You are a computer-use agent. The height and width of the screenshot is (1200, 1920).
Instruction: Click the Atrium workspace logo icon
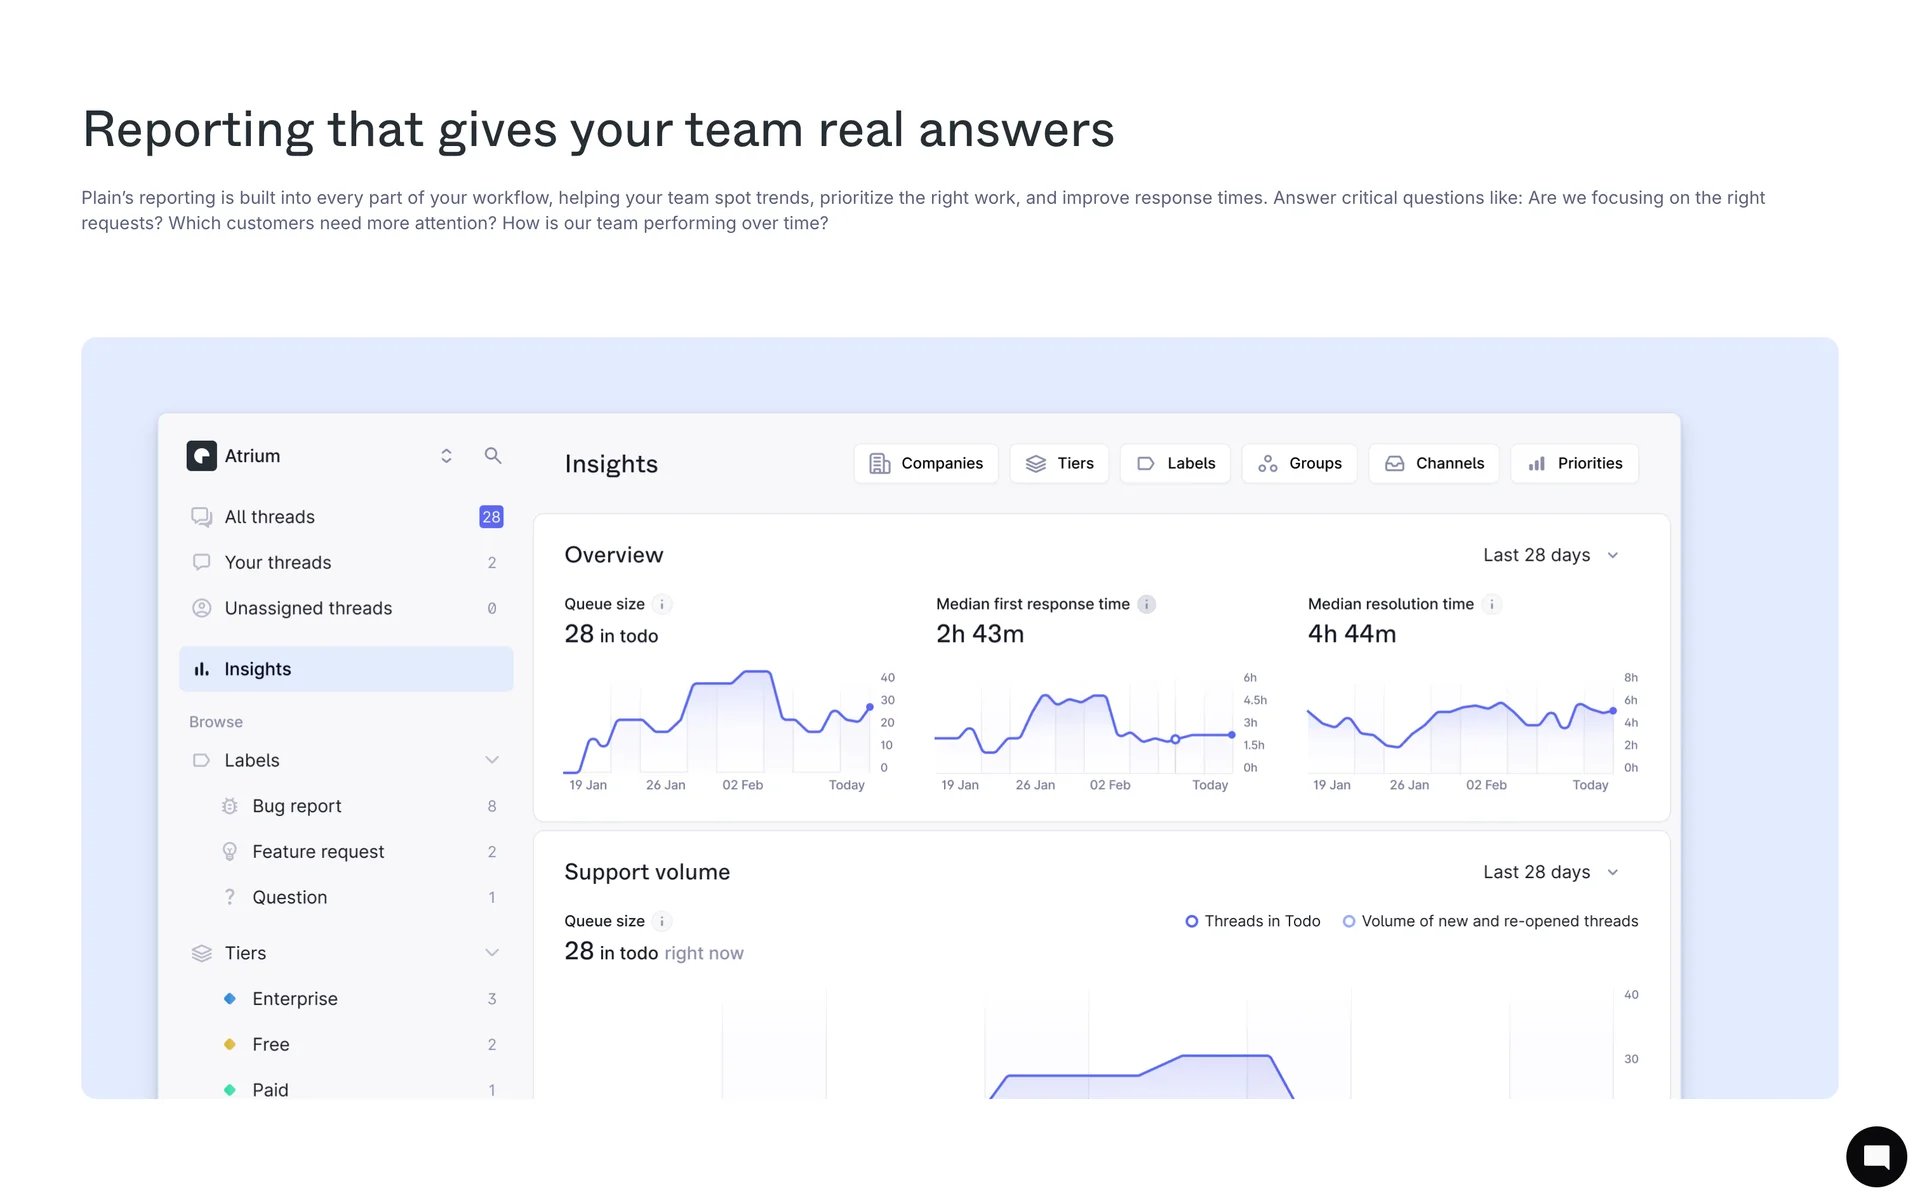pyautogui.click(x=202, y=456)
